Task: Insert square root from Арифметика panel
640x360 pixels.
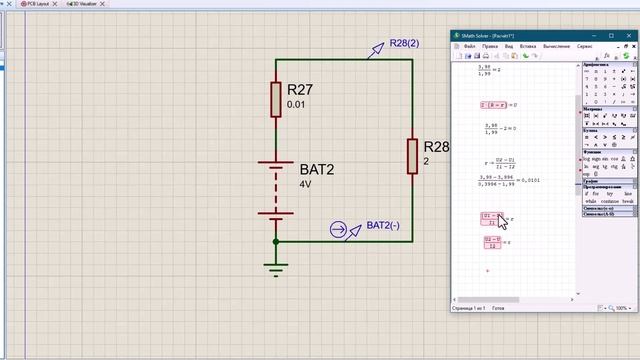Action: (x=623, y=87)
